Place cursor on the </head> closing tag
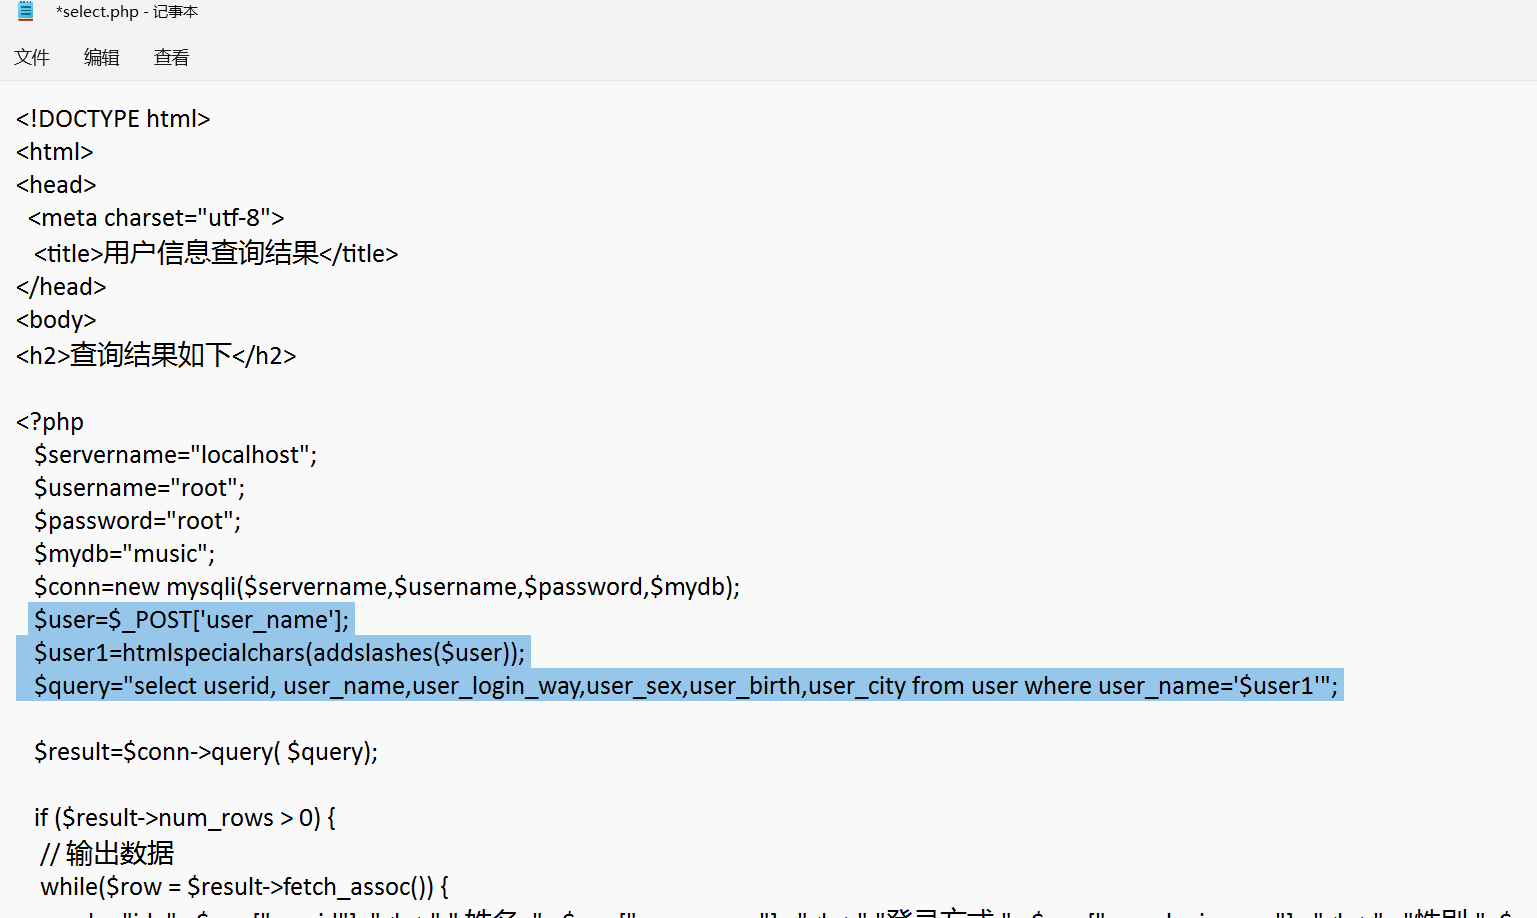Image resolution: width=1537 pixels, height=918 pixels. (61, 287)
